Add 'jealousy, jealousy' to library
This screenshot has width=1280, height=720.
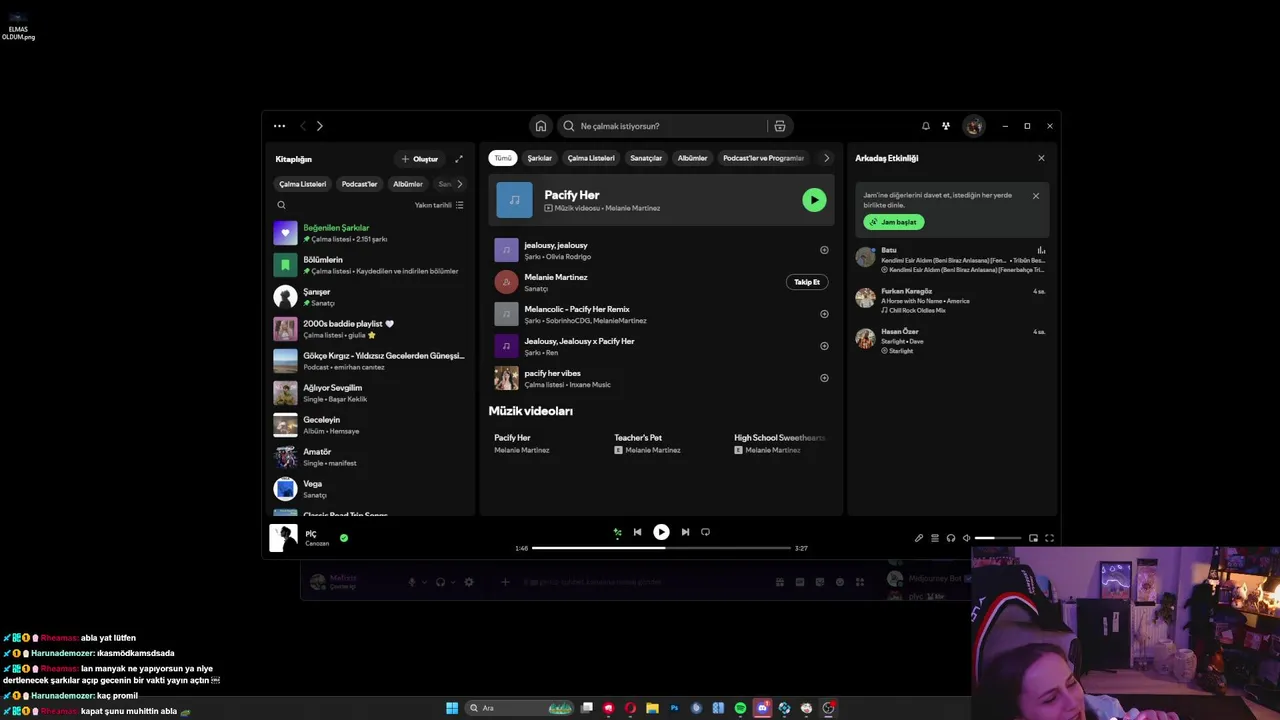point(824,250)
